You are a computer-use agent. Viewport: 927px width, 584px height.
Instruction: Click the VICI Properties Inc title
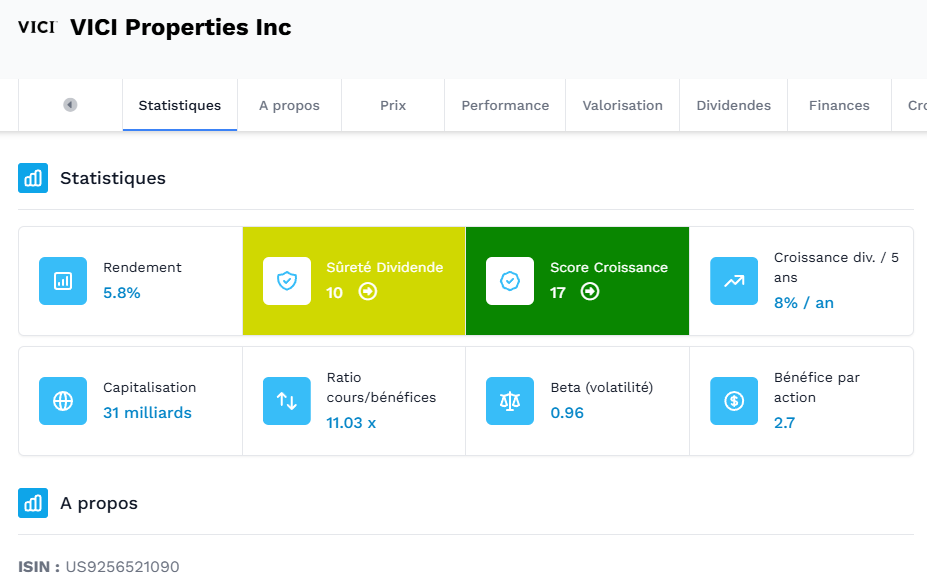[x=181, y=27]
